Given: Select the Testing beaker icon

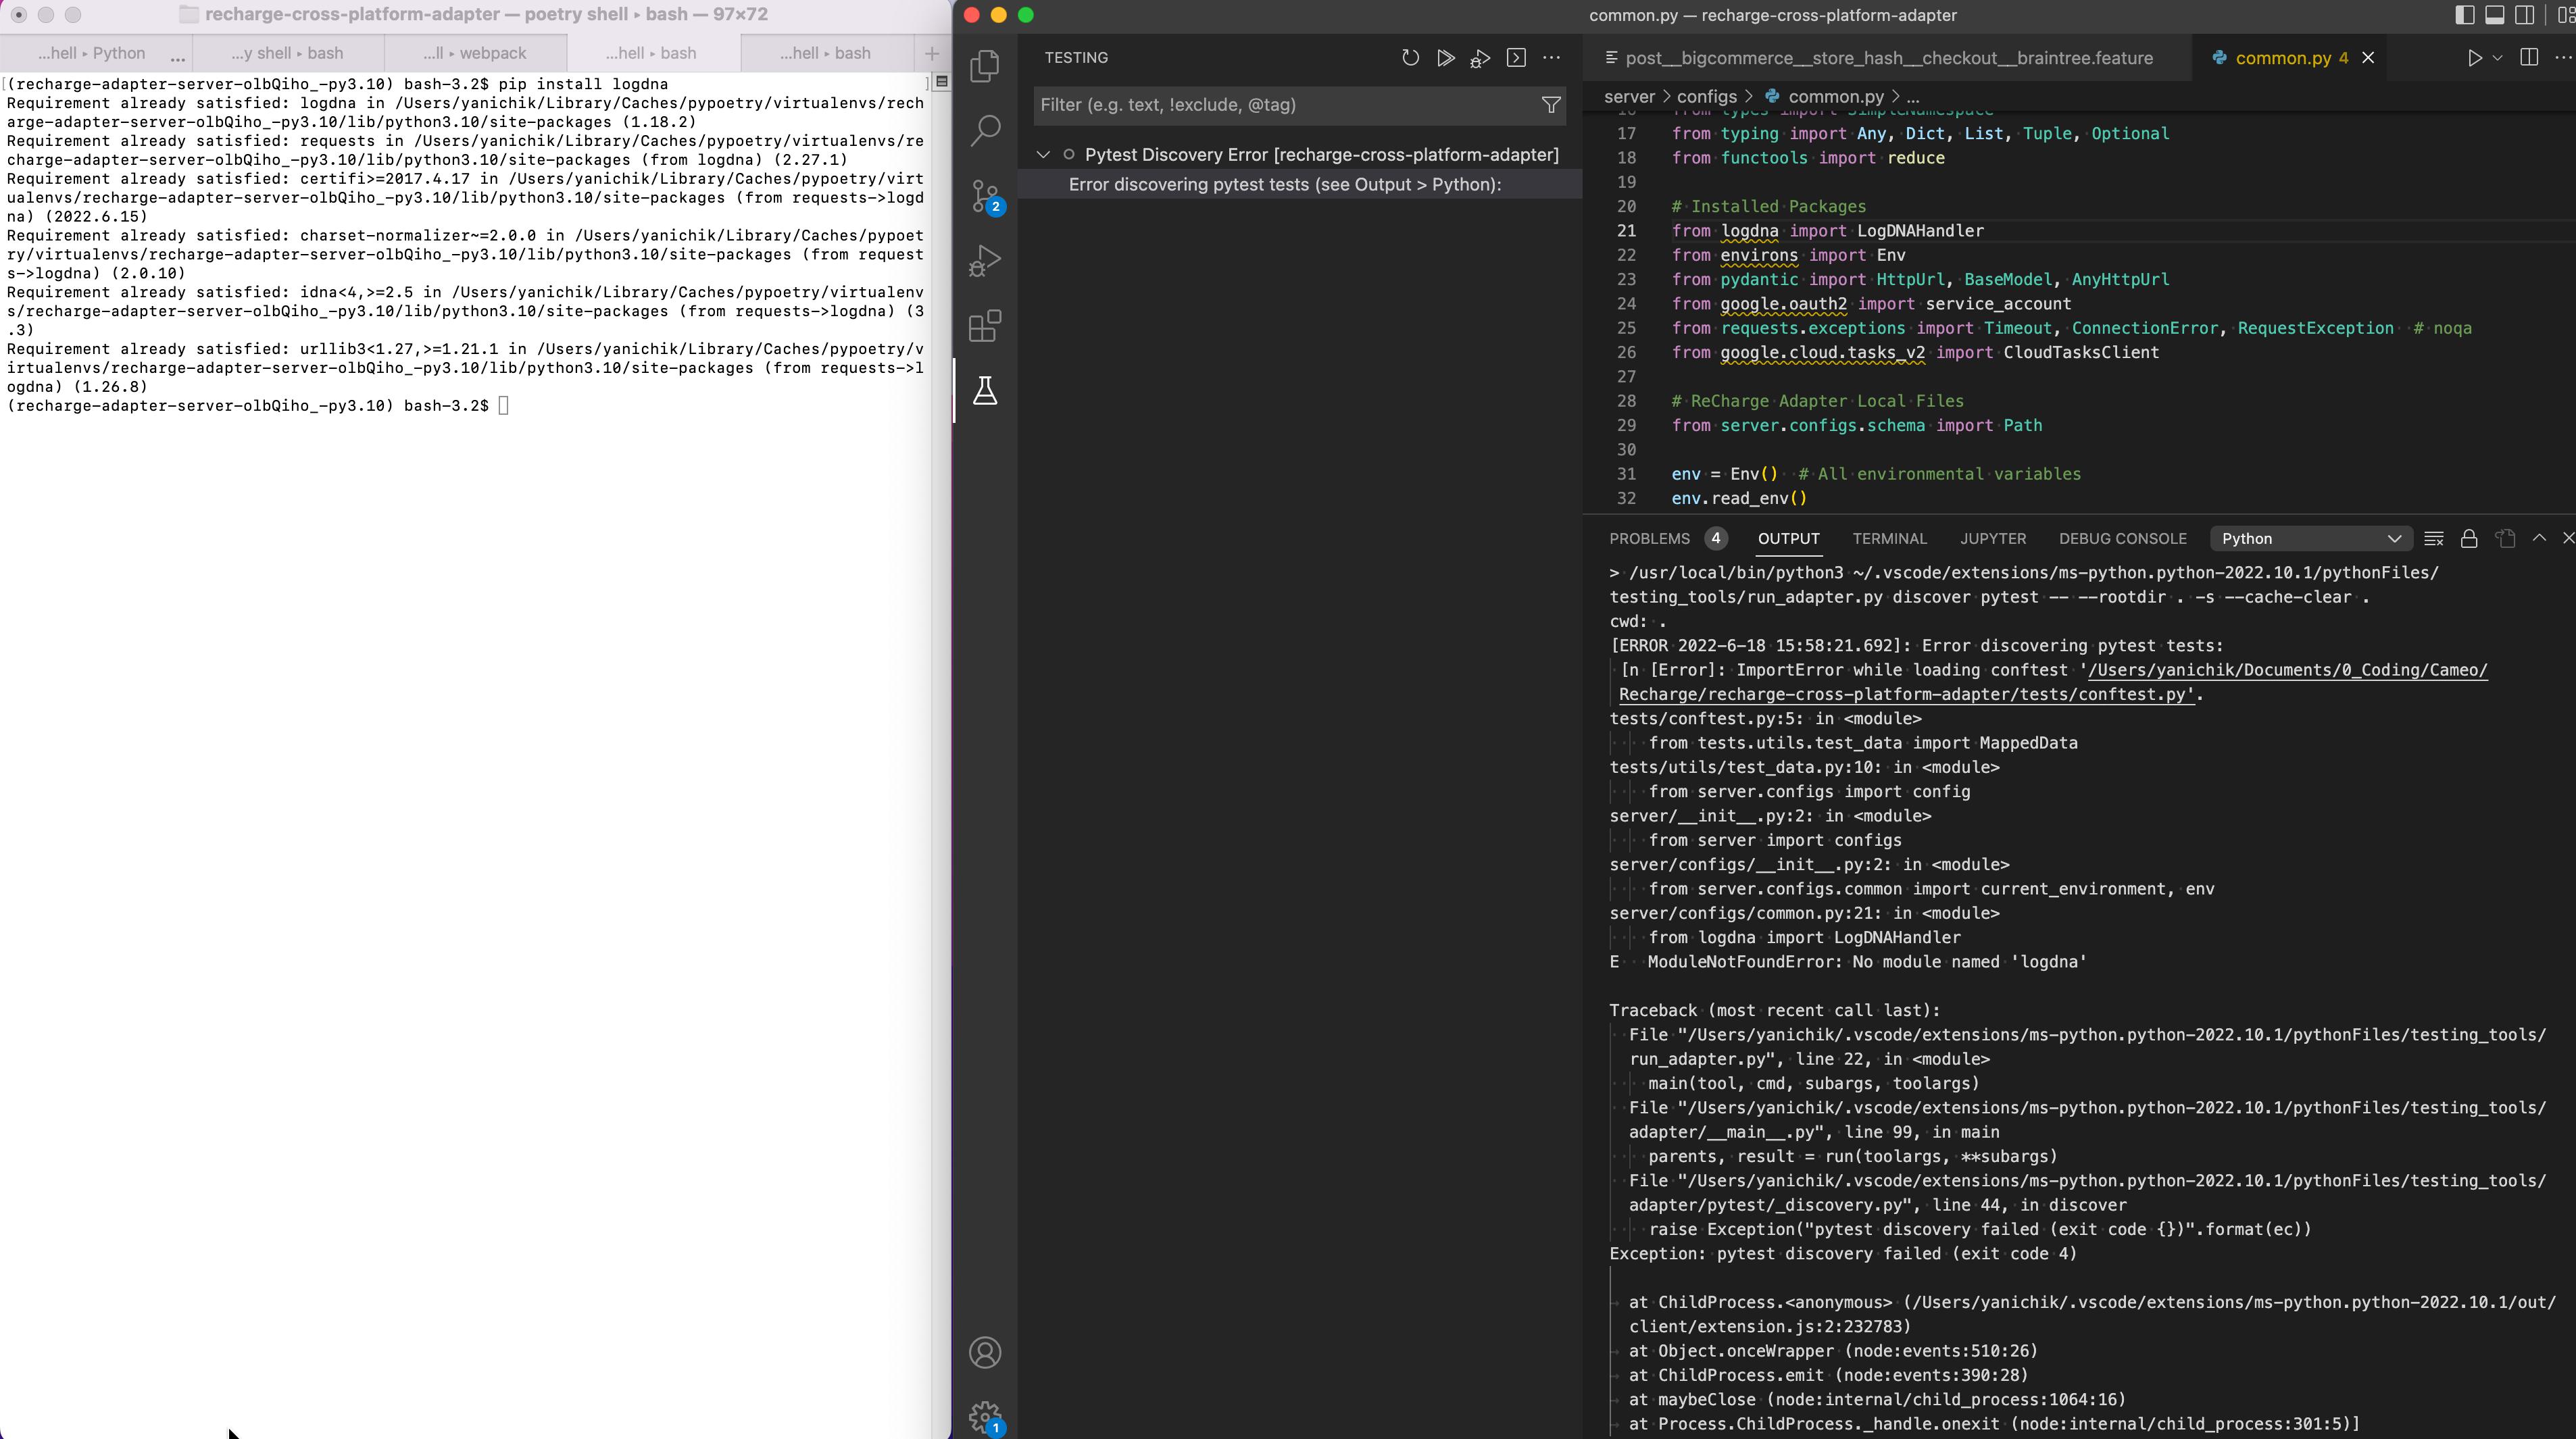Looking at the screenshot, I should 985,391.
